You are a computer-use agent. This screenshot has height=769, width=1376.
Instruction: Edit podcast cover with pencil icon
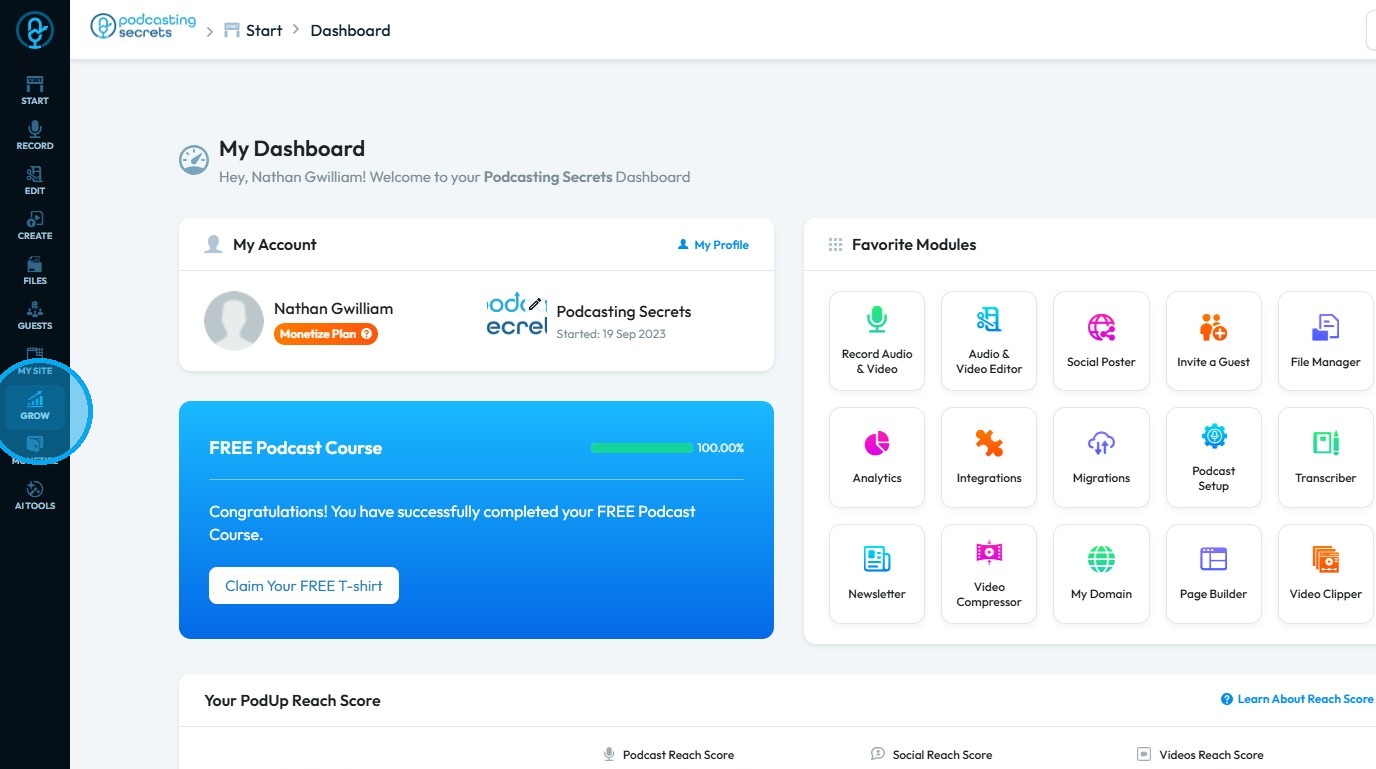535,304
